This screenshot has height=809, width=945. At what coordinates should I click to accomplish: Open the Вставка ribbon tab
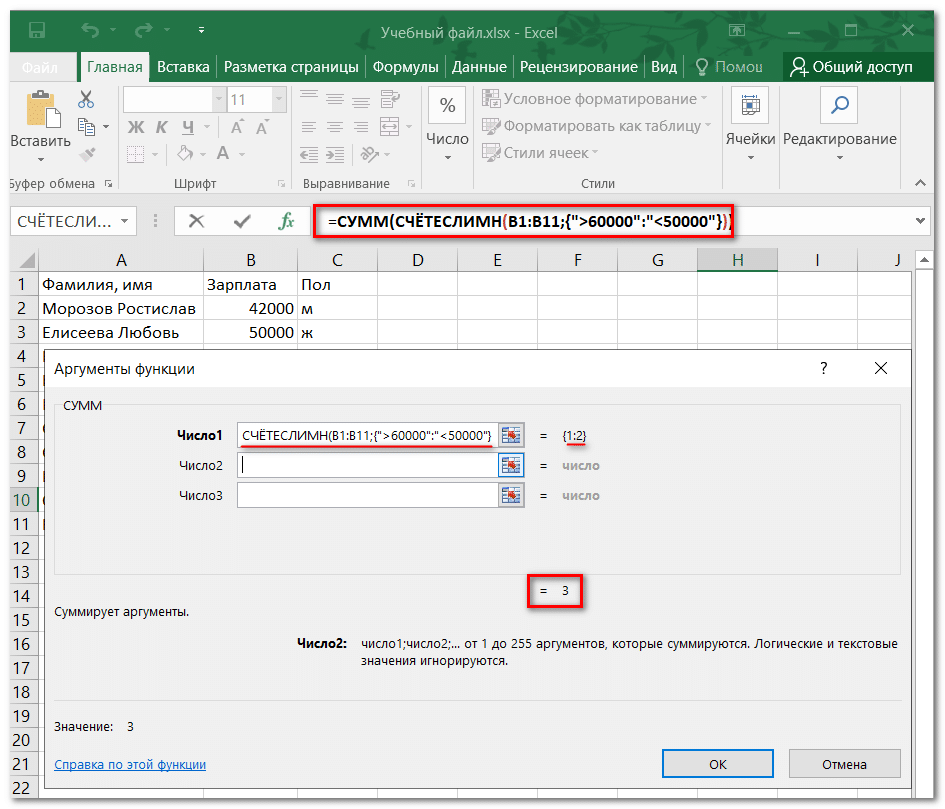tap(183, 67)
